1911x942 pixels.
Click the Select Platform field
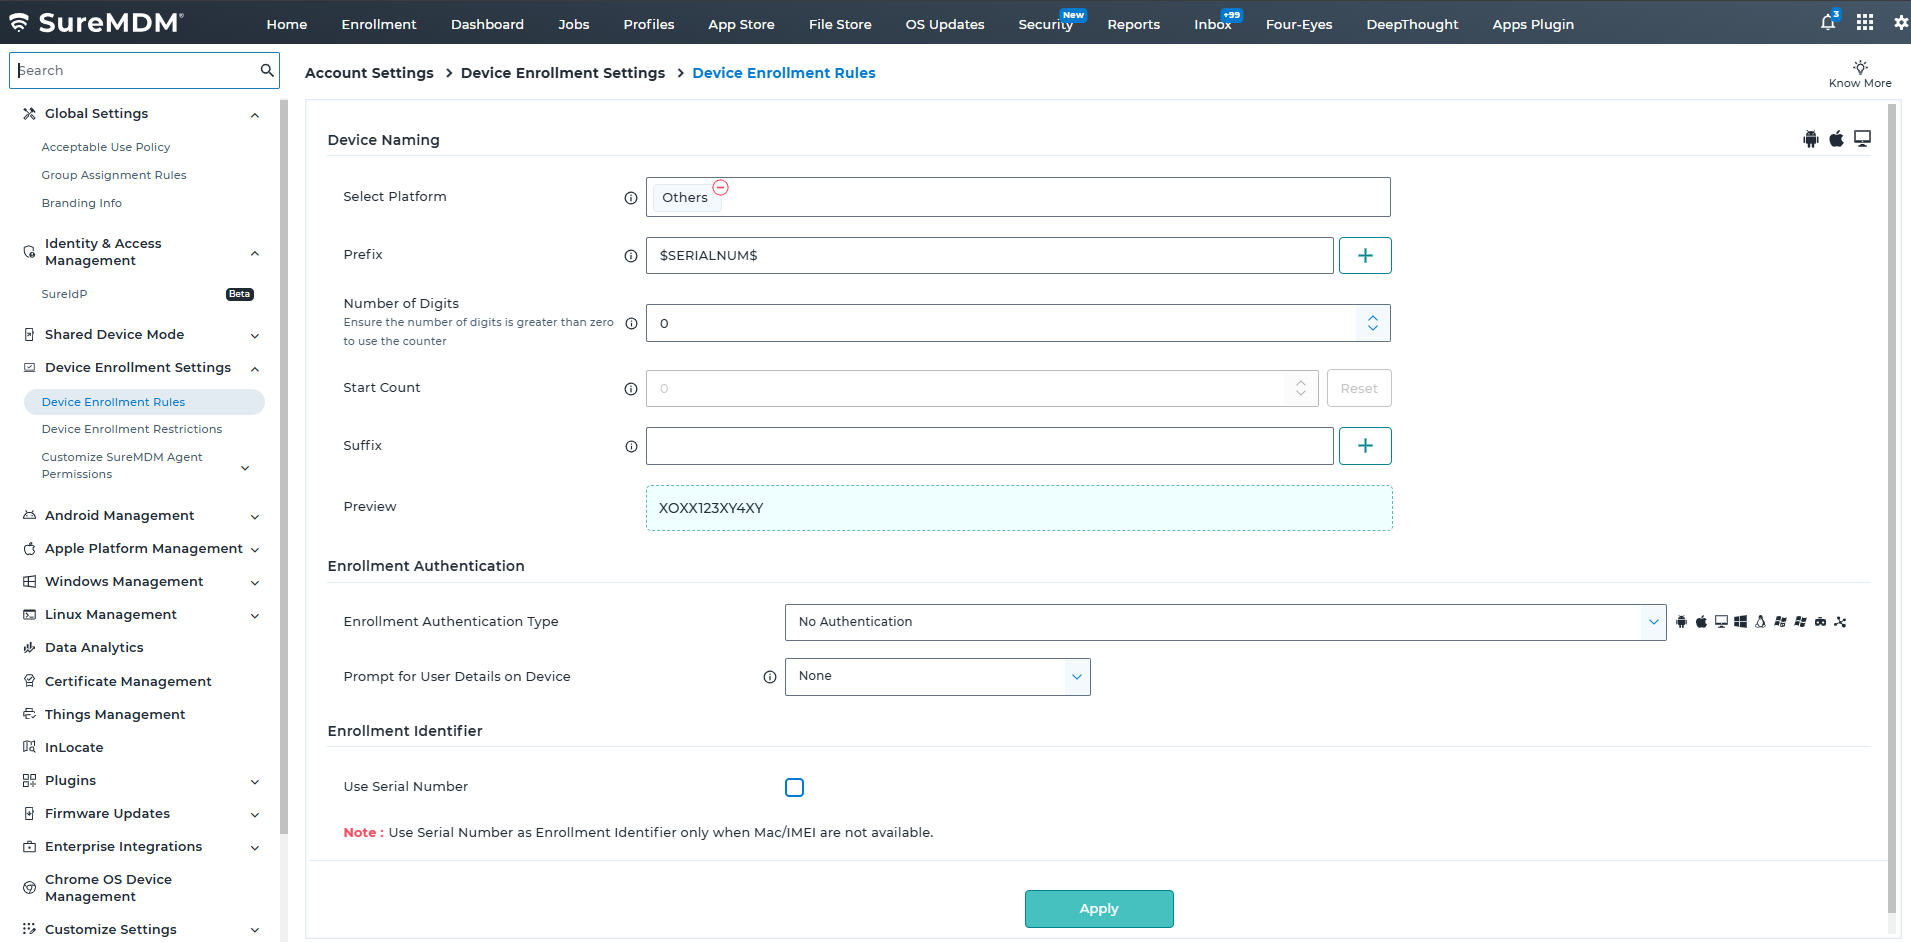[1018, 197]
